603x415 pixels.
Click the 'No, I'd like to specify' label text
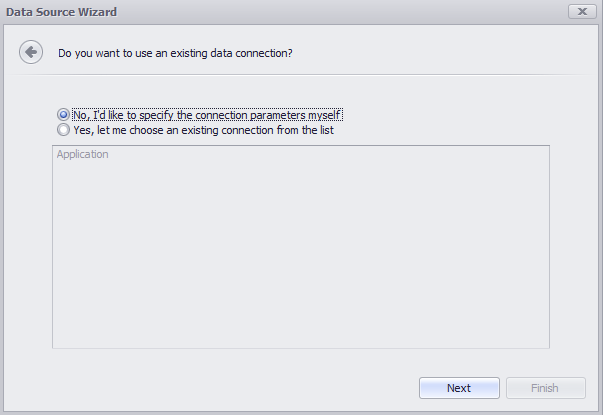[207, 115]
